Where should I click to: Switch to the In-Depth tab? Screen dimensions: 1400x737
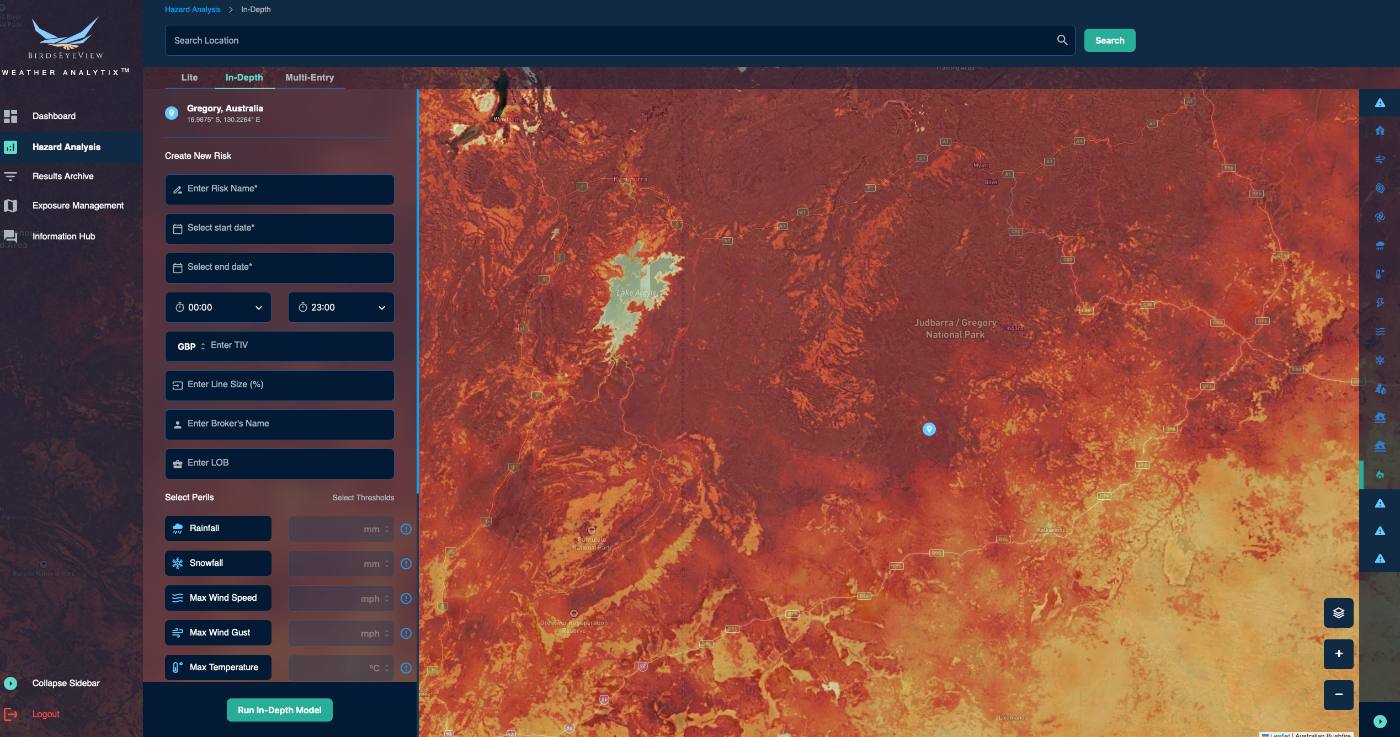pos(244,77)
